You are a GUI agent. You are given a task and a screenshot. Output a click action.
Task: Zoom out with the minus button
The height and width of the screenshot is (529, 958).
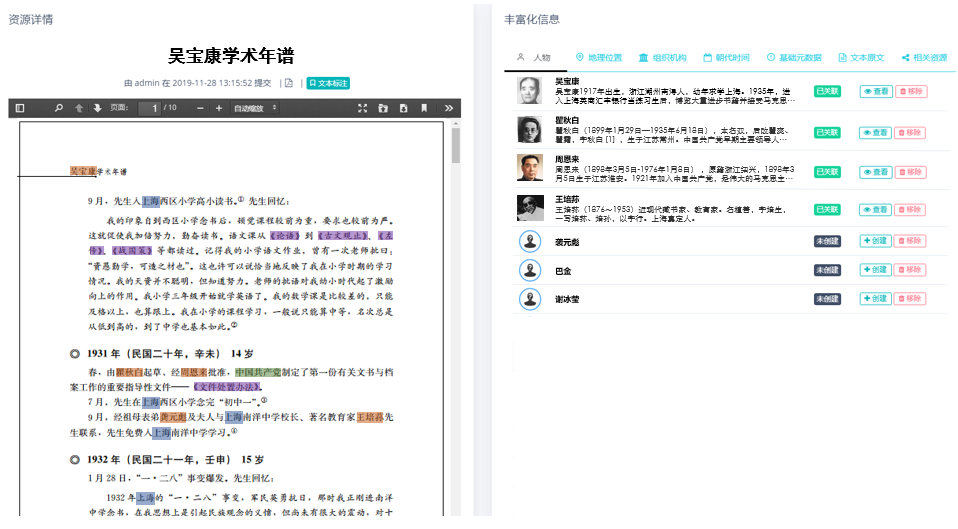[x=200, y=108]
